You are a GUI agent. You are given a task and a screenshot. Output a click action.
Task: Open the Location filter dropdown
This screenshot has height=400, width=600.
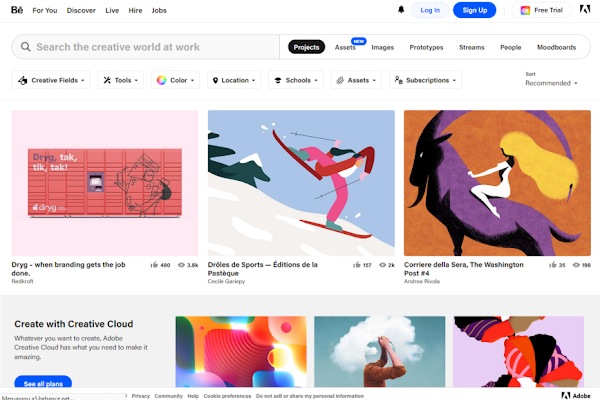click(234, 80)
